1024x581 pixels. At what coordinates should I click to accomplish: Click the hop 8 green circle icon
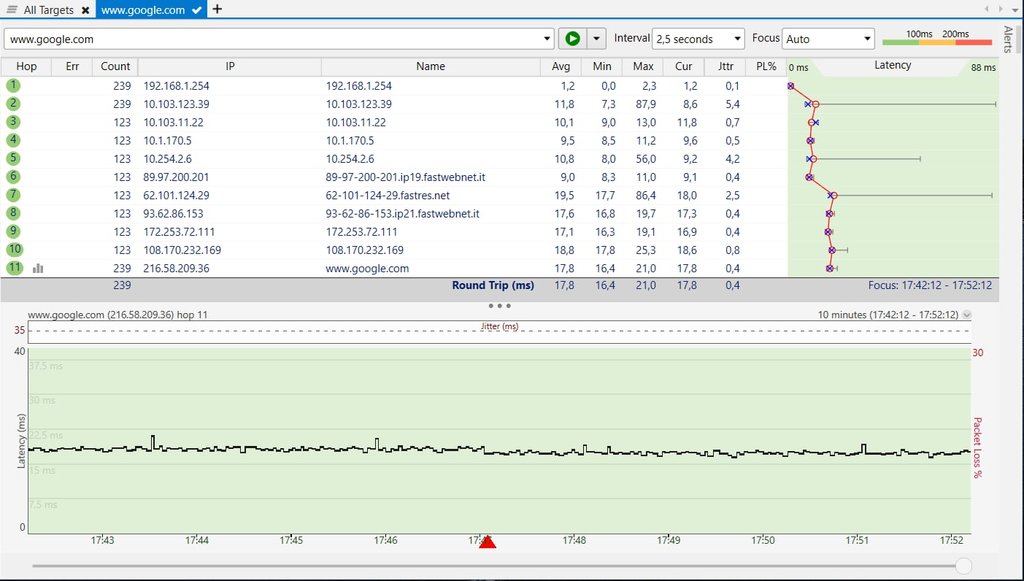[x=13, y=213]
